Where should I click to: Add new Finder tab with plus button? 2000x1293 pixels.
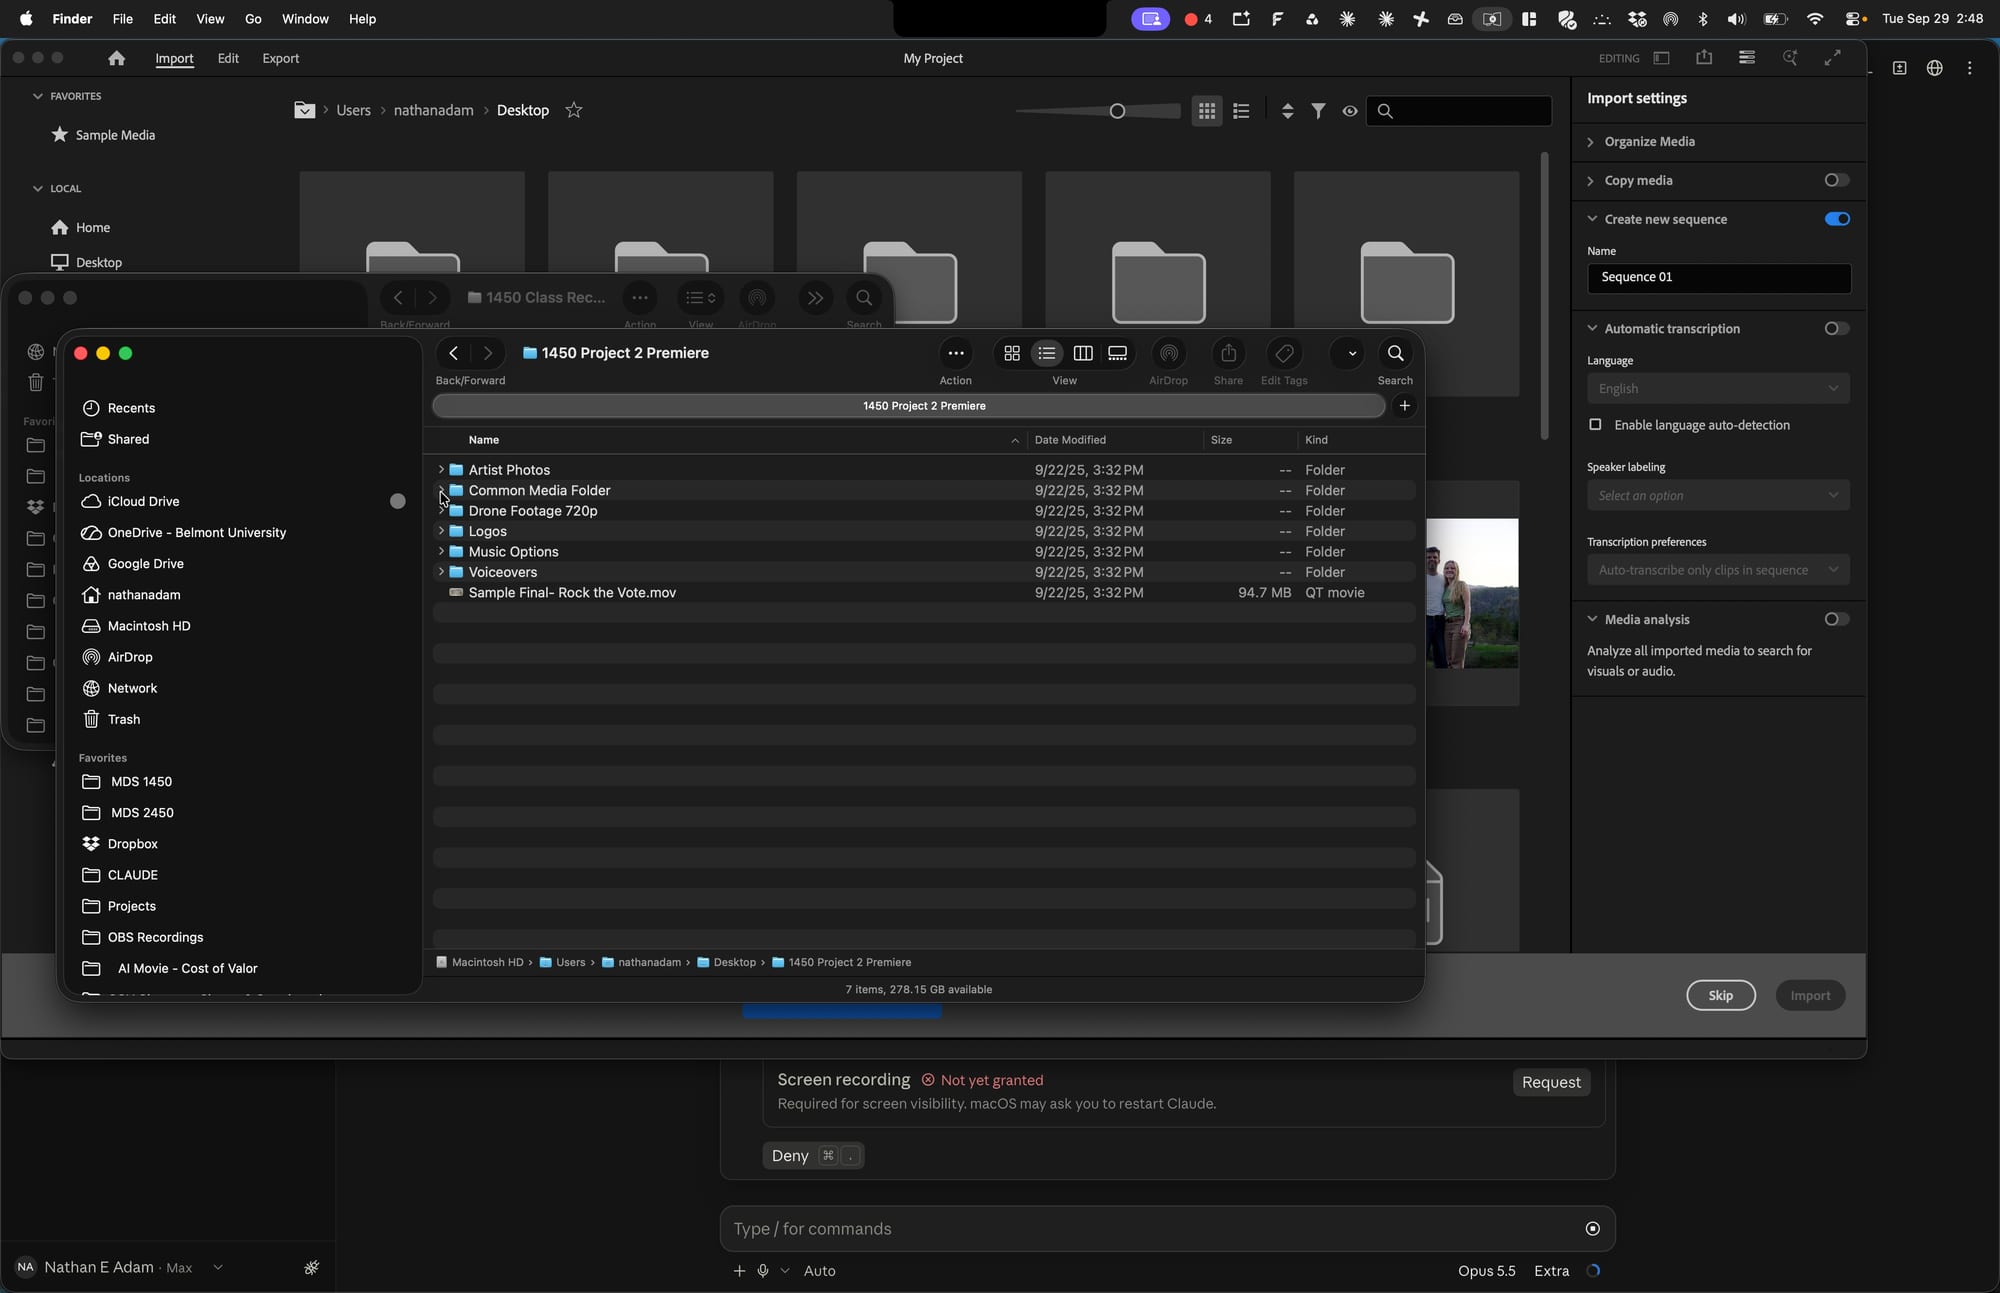[1405, 406]
